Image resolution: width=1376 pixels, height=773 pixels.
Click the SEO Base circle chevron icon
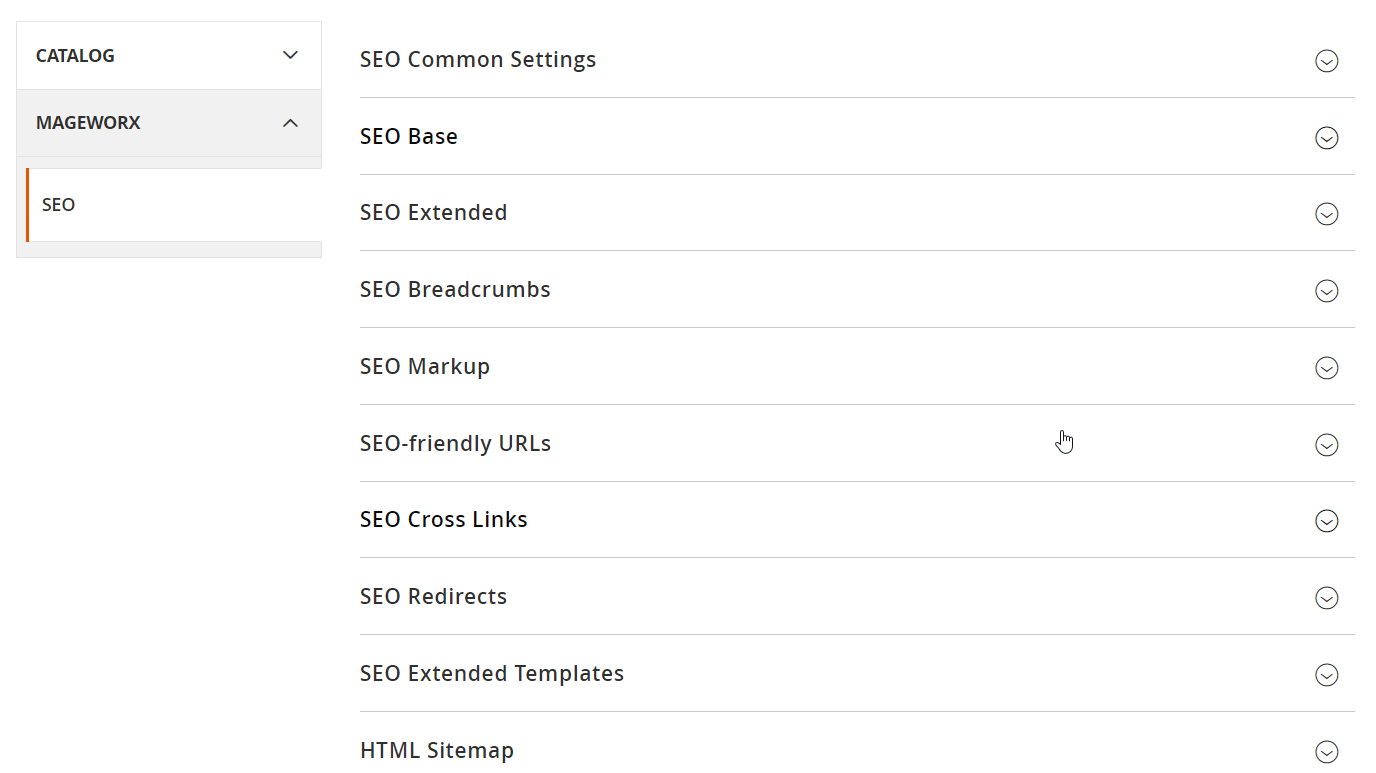coord(1326,138)
